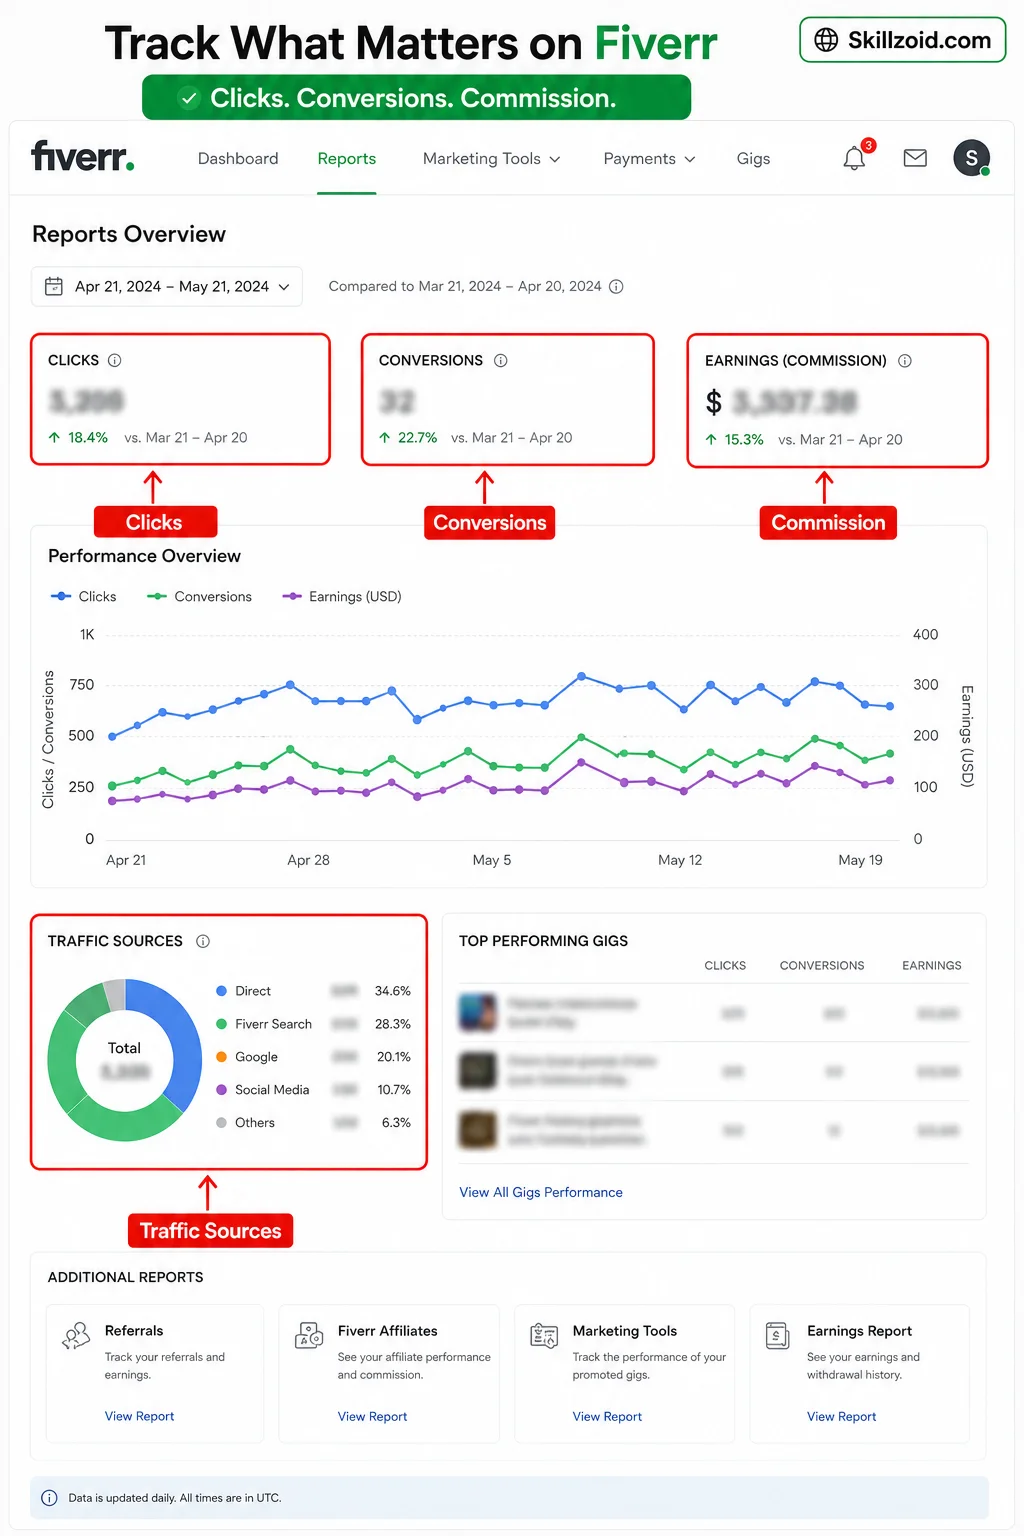Open the S profile avatar
This screenshot has width=1024, height=1536.
click(x=971, y=158)
